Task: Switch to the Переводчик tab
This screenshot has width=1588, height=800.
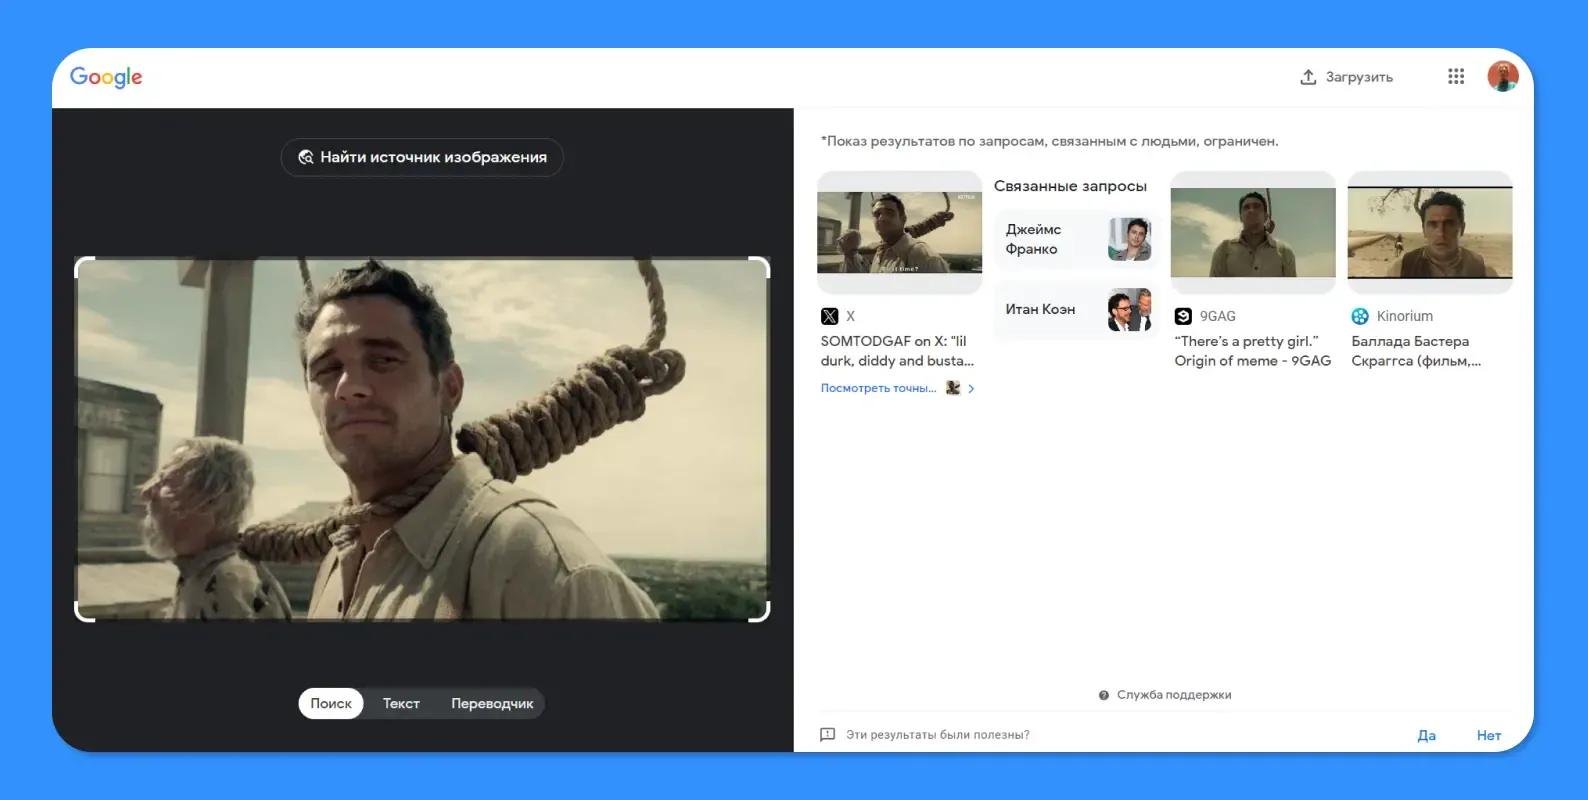Action: pos(492,703)
